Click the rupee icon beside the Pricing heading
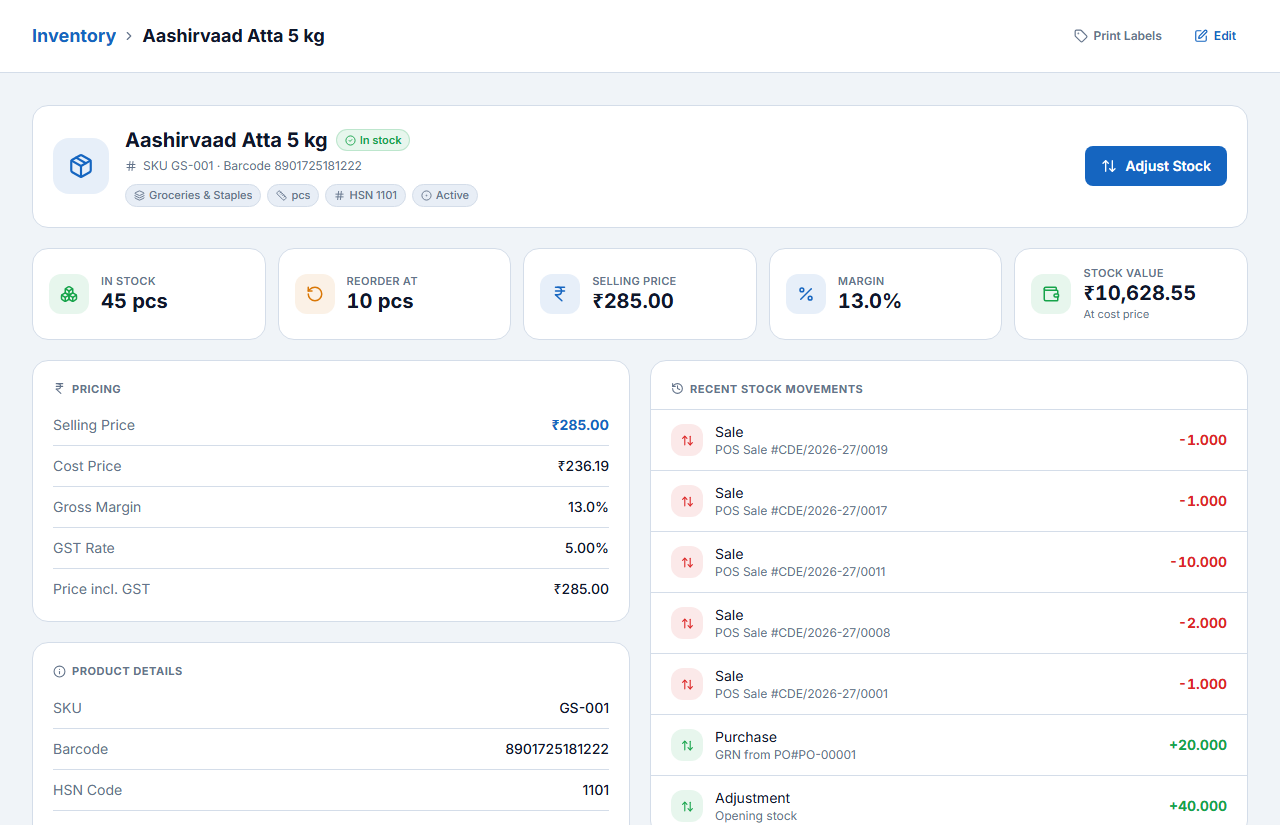Screen dimensions: 1280x825 [x=59, y=389]
